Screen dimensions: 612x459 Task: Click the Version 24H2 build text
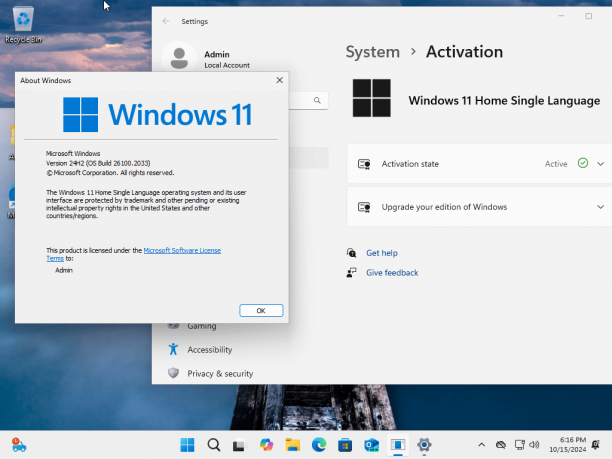coord(98,163)
